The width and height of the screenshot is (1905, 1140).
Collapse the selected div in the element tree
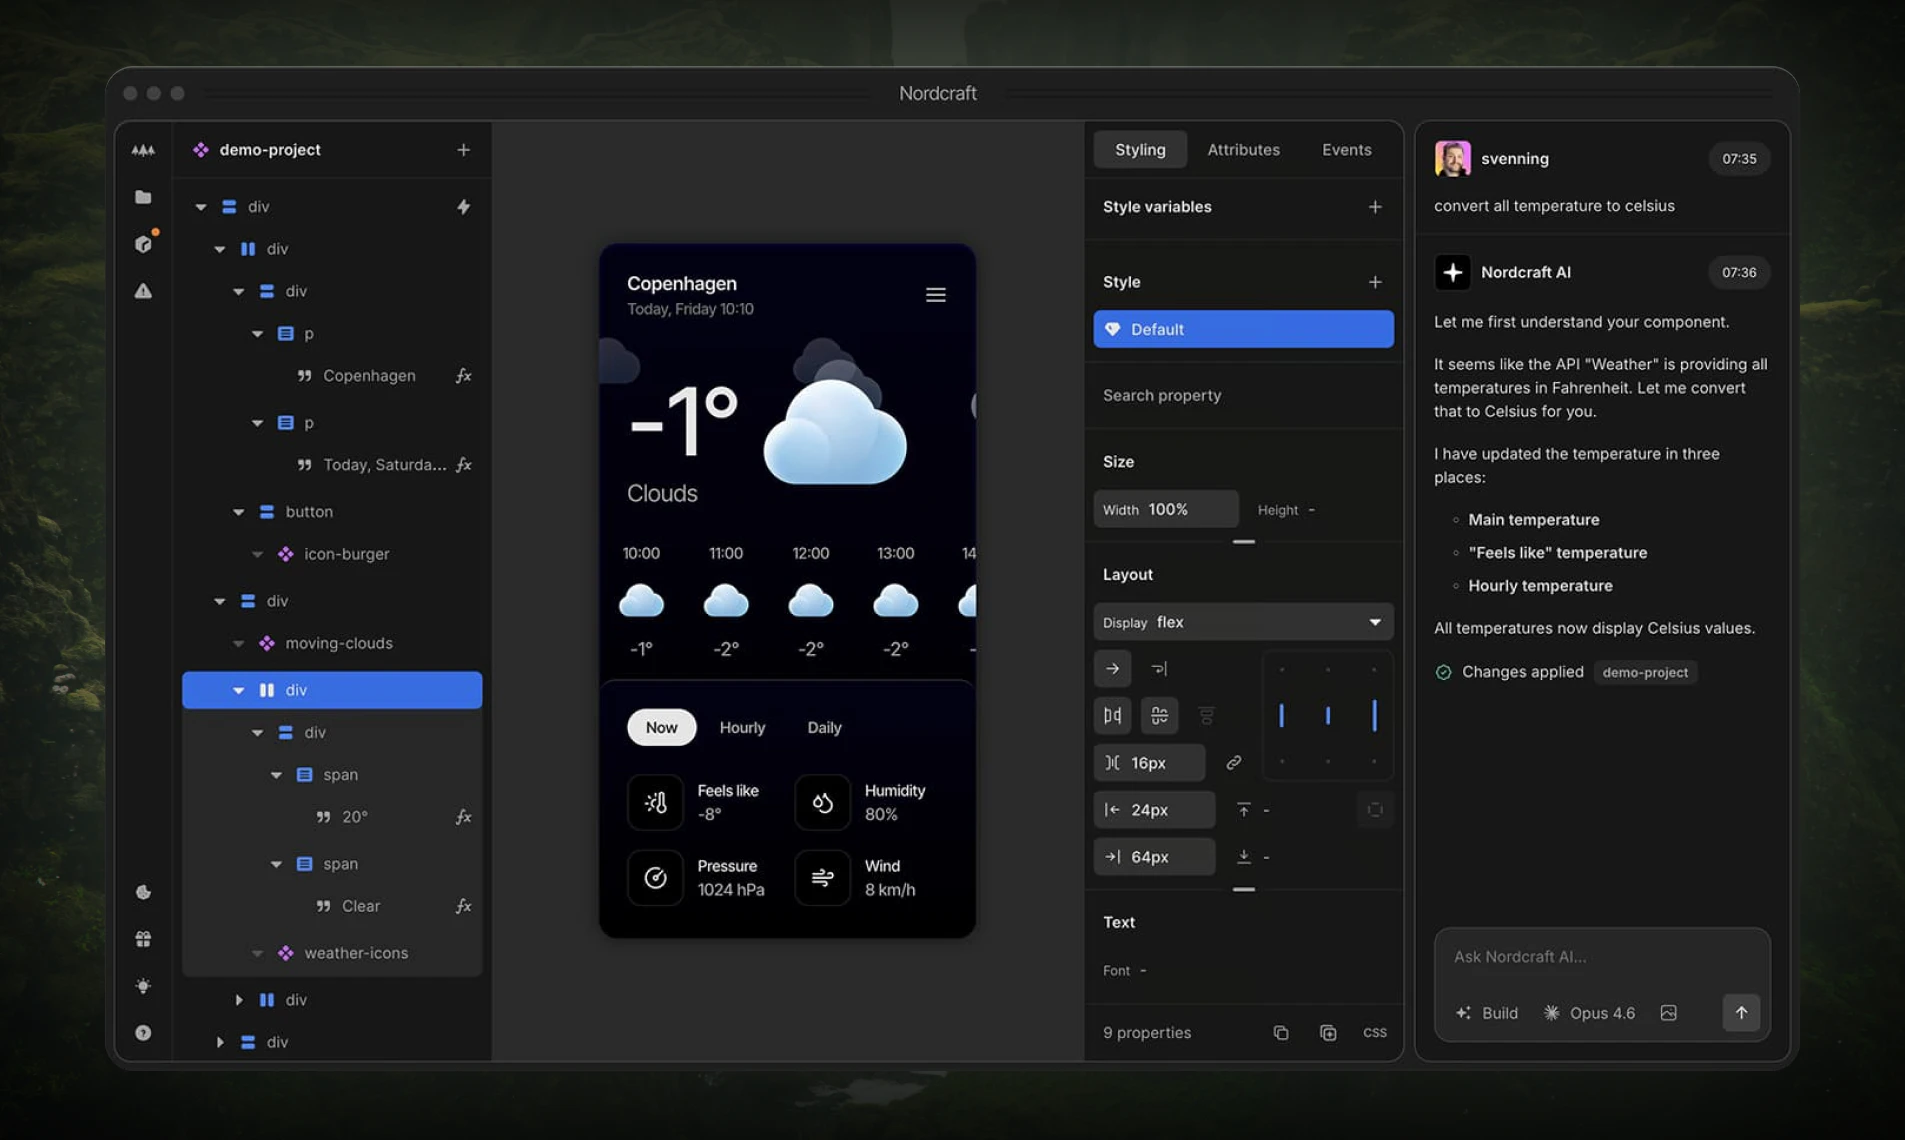(239, 689)
